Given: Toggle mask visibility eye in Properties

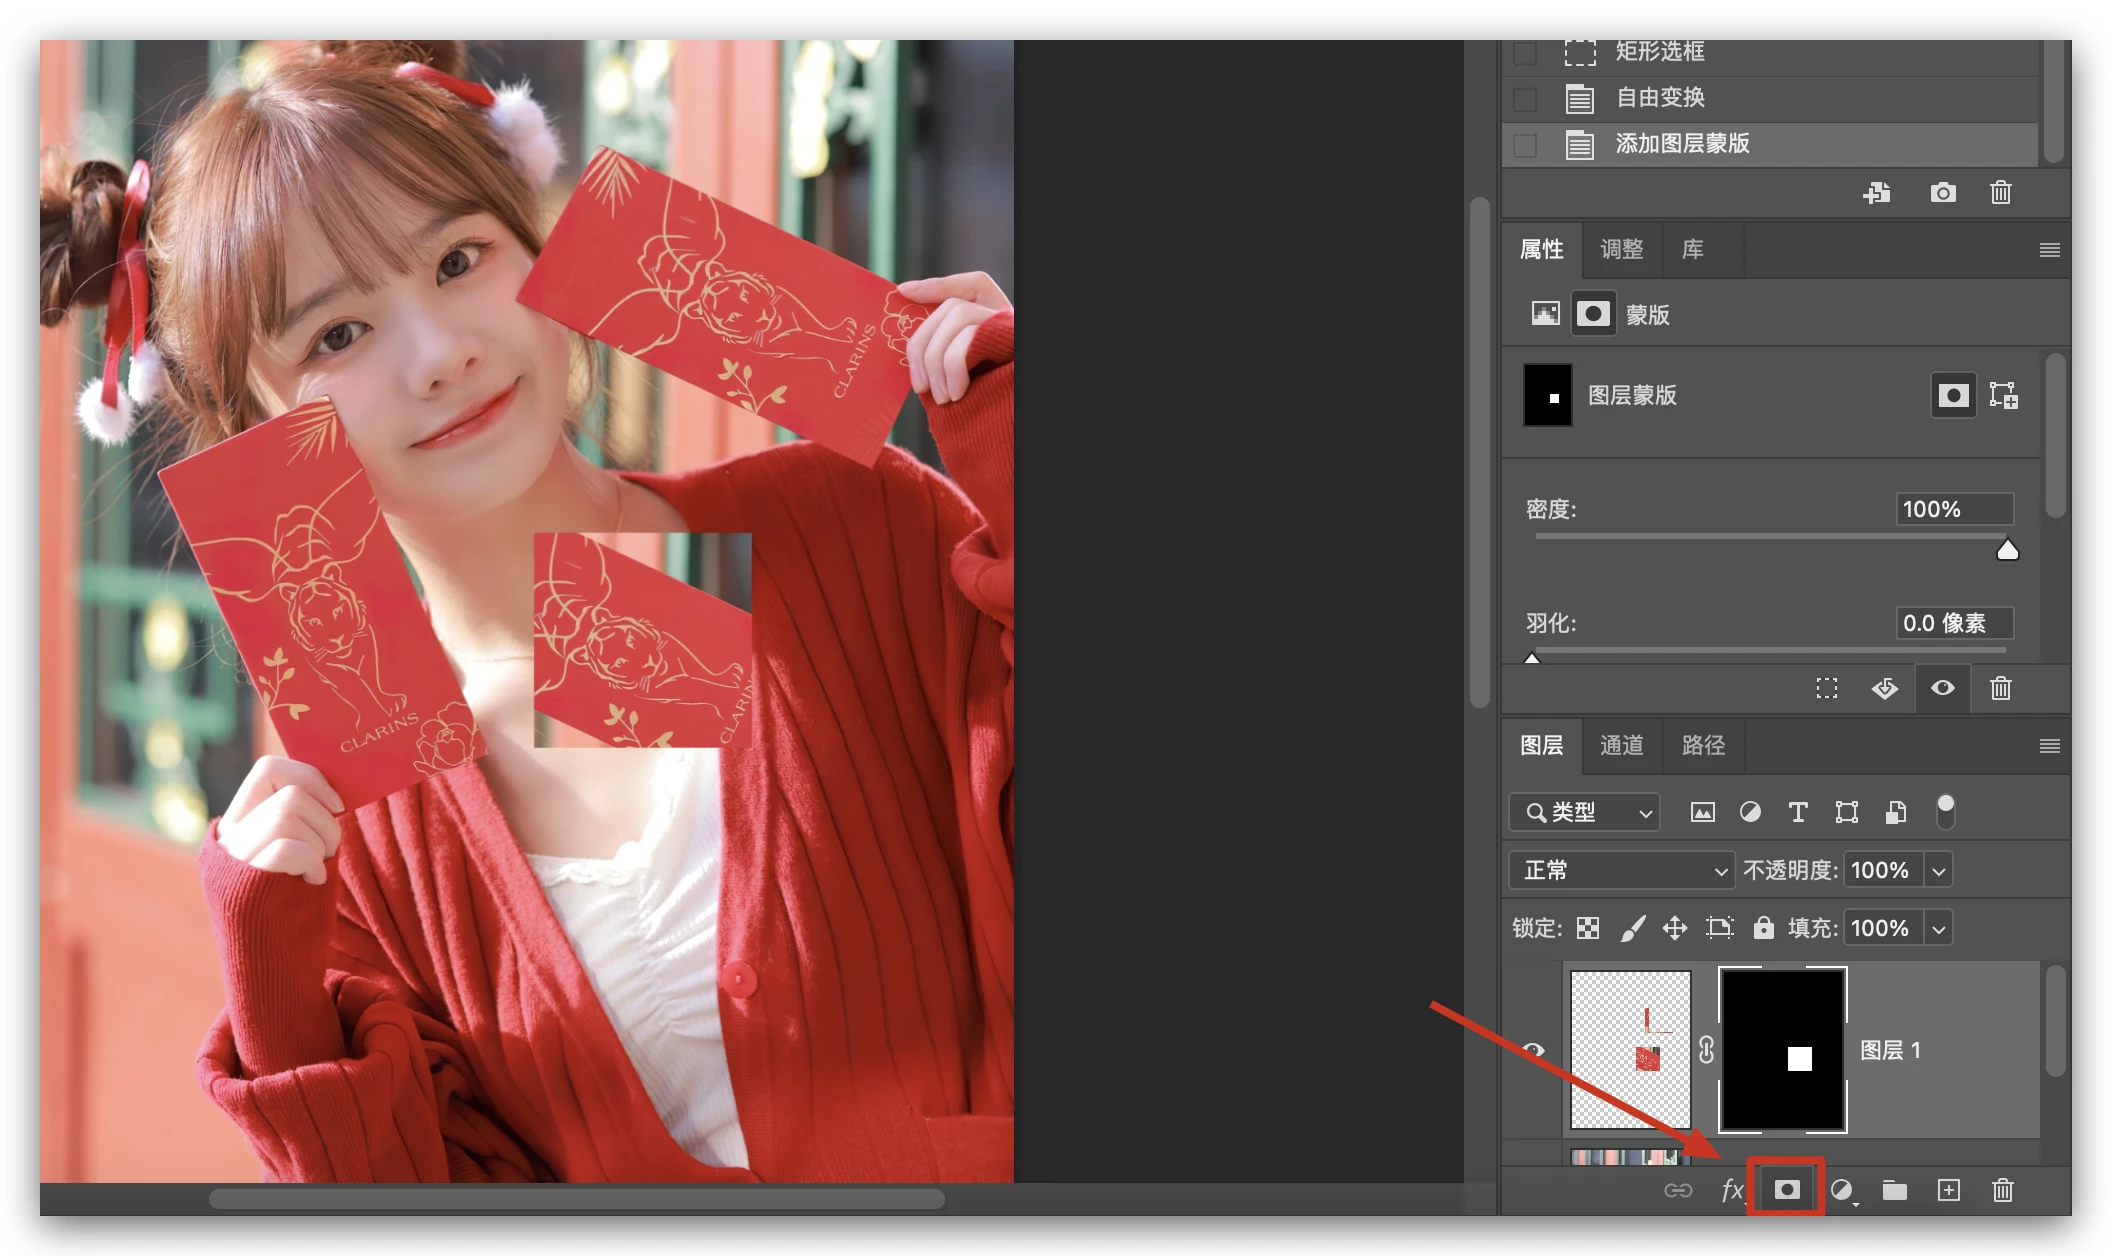Looking at the screenshot, I should click(1942, 688).
